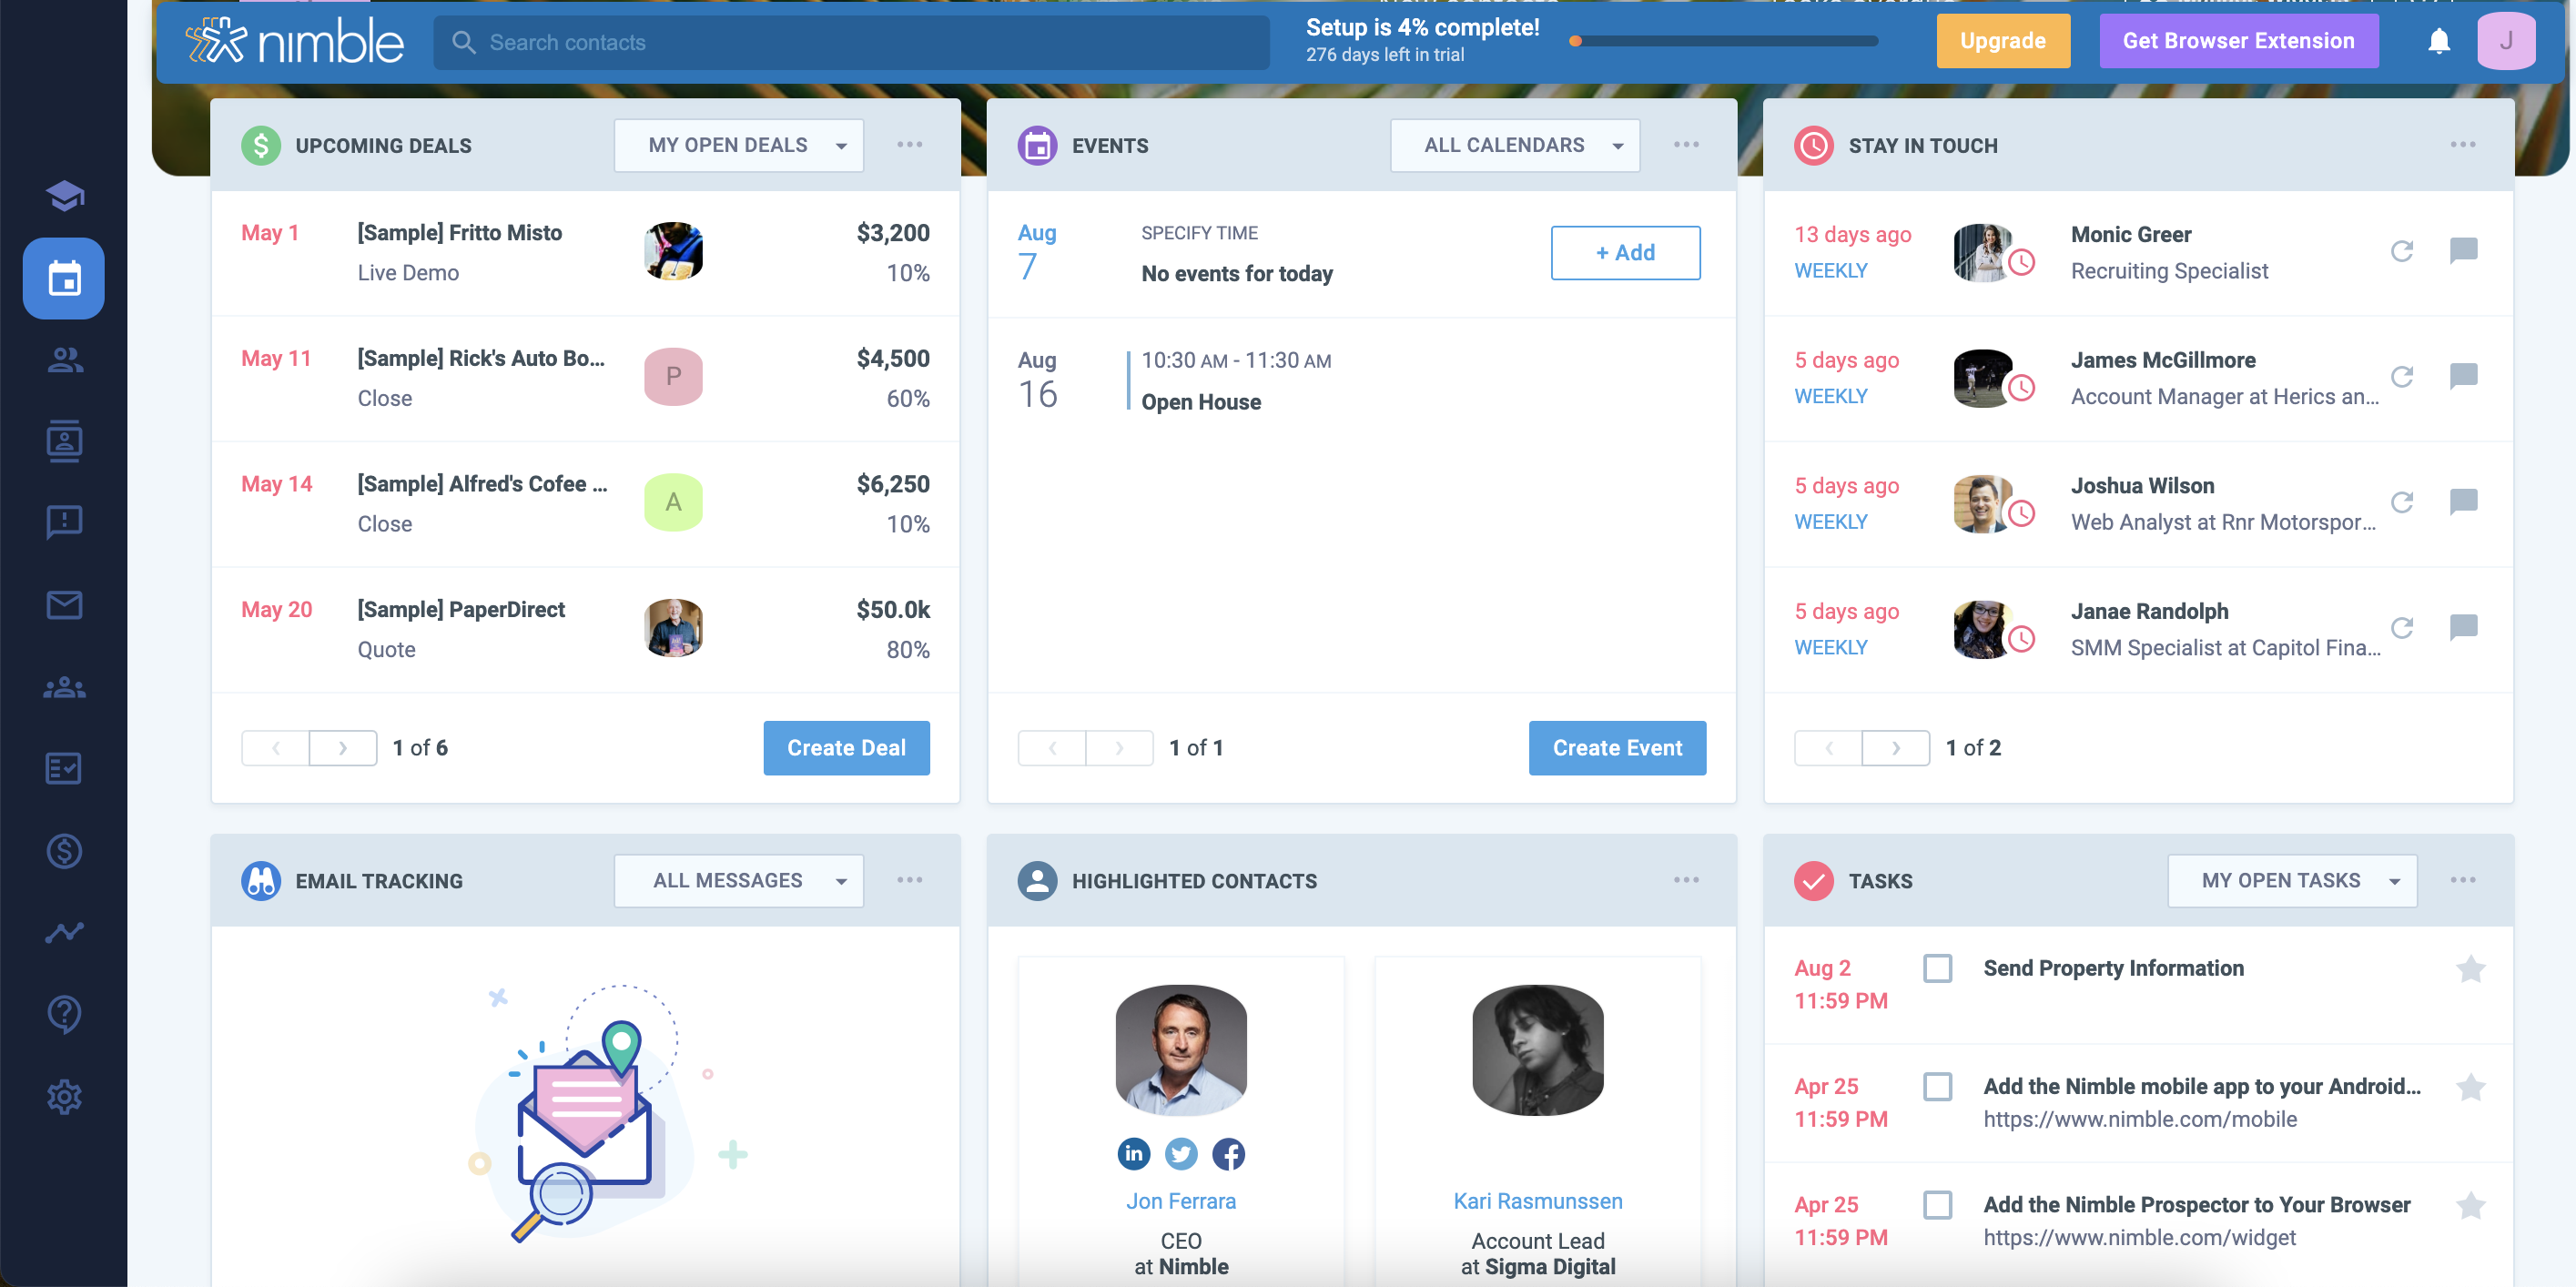2576x1287 pixels.
Task: Open the email envelope sidebar icon
Action: click(64, 605)
